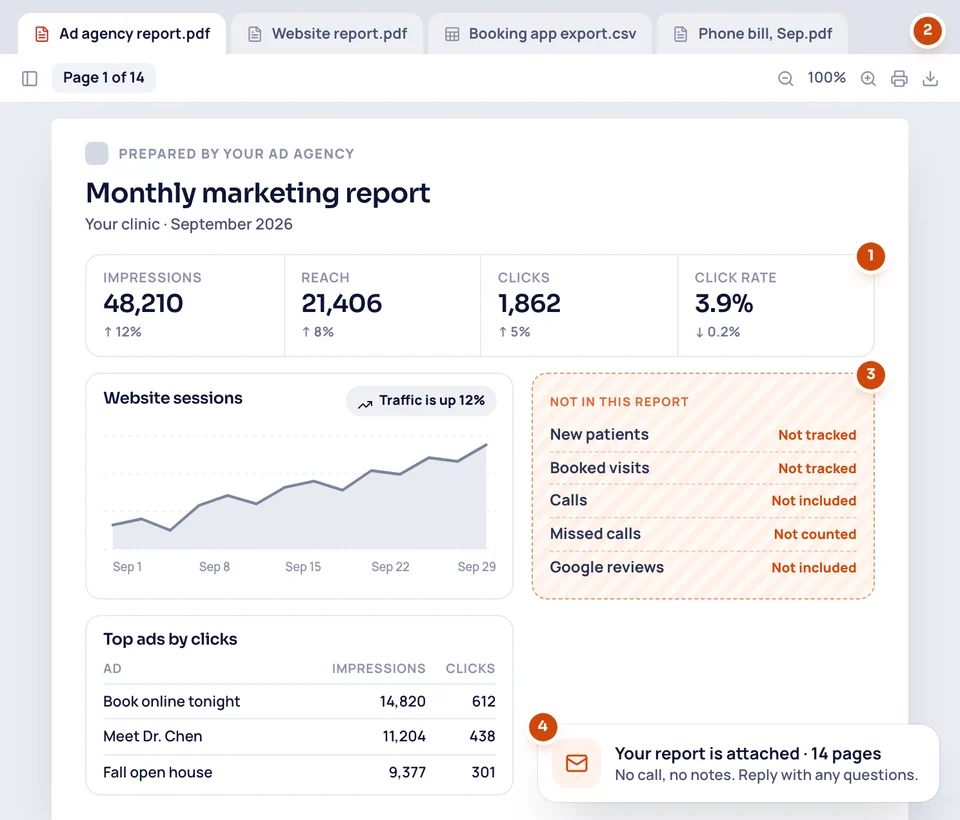Click 'Not tracked' beside Booked visits
The image size is (960, 820).
pyautogui.click(x=817, y=468)
